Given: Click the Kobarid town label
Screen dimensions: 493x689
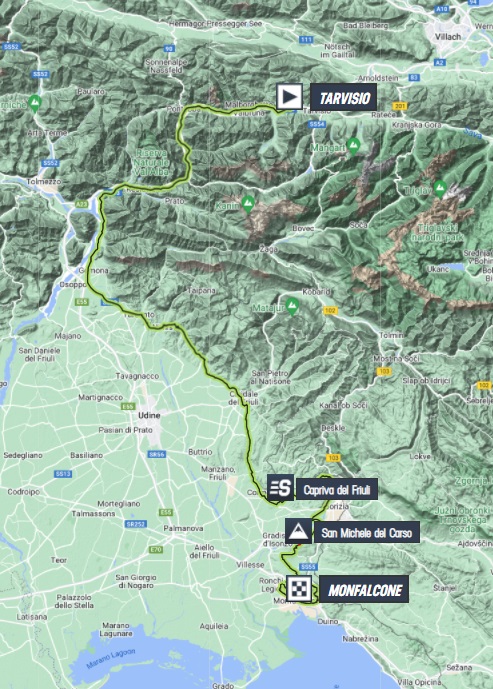Looking at the screenshot, I should pos(316,292).
